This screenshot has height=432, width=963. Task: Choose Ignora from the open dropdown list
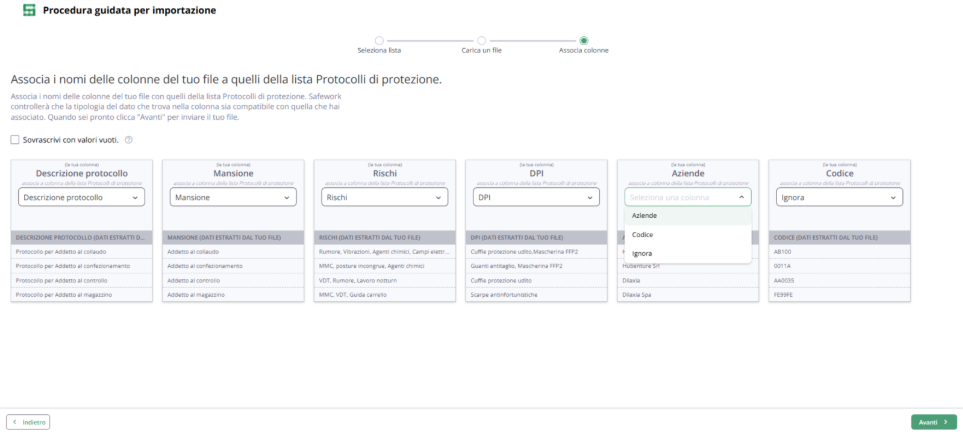pos(688,253)
